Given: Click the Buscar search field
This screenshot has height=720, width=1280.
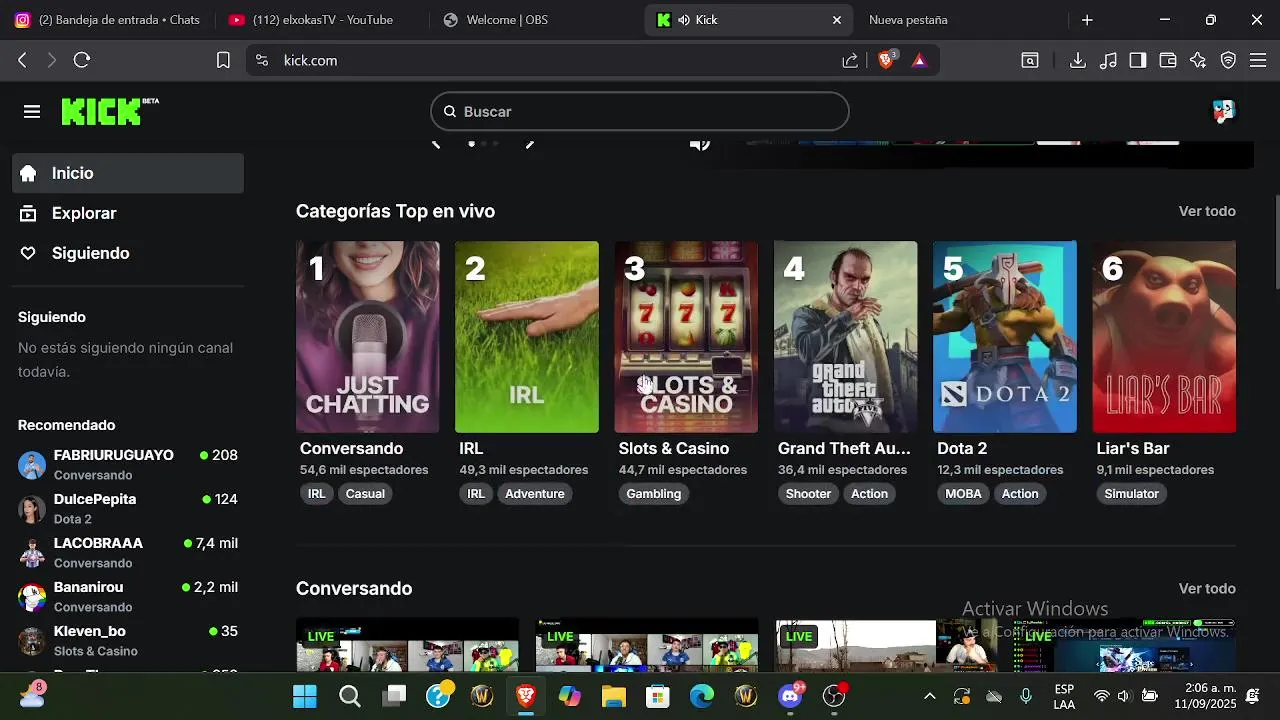Looking at the screenshot, I should click(x=640, y=111).
